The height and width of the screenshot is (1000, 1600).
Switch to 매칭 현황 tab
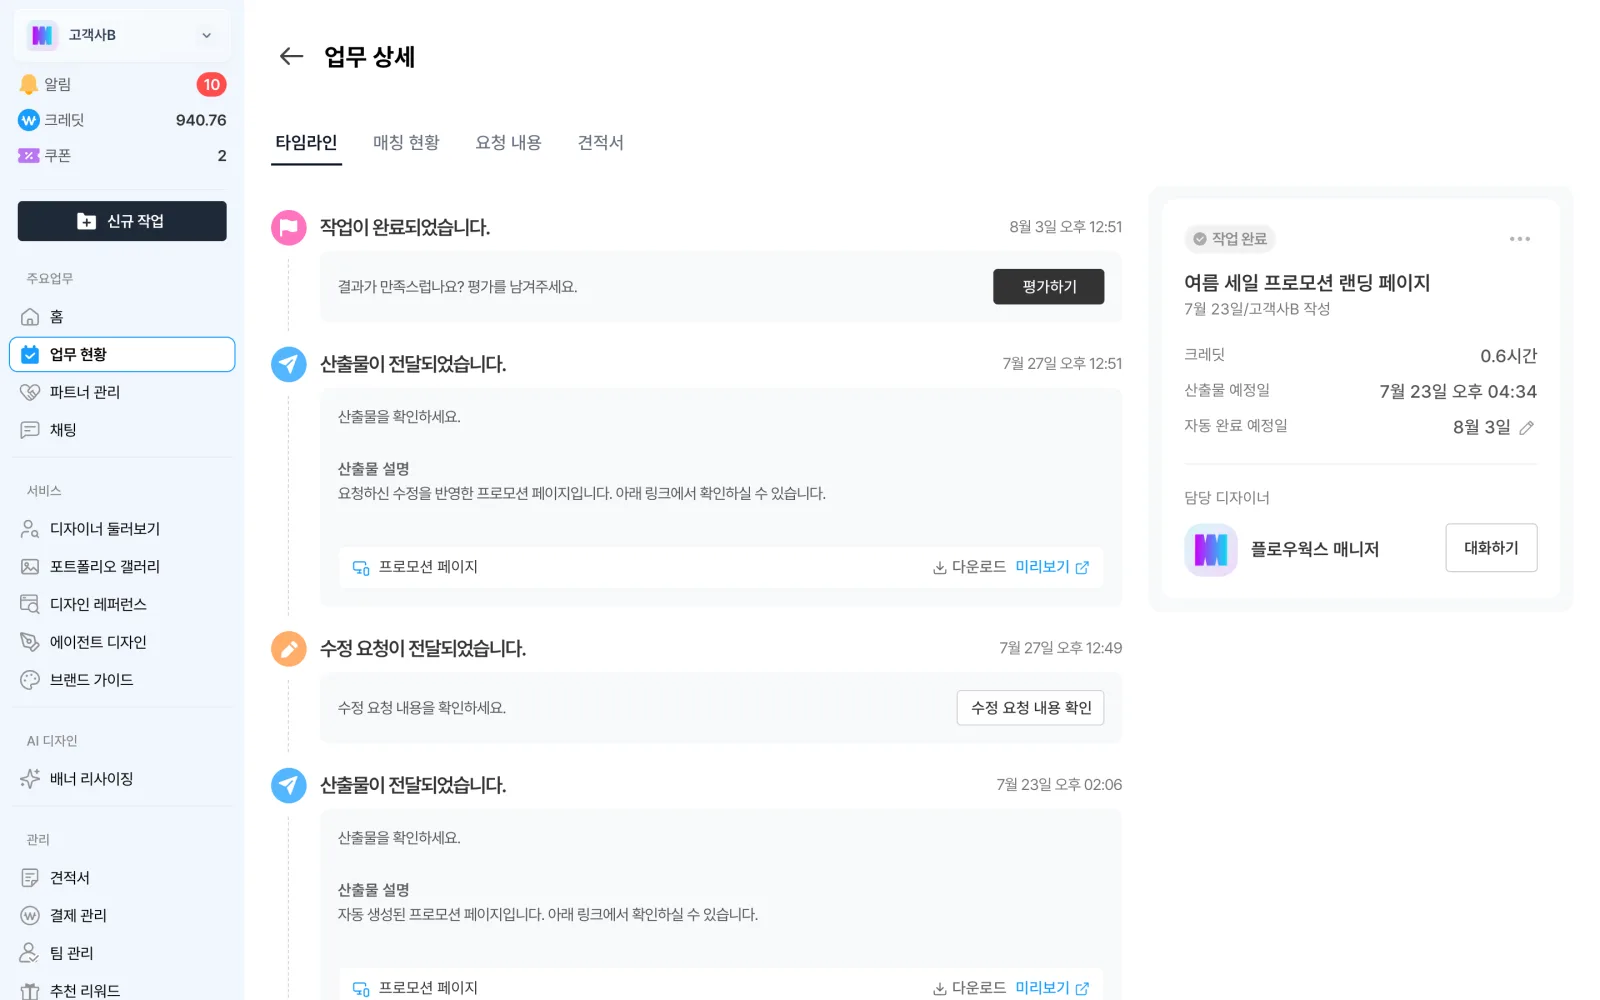click(x=406, y=143)
